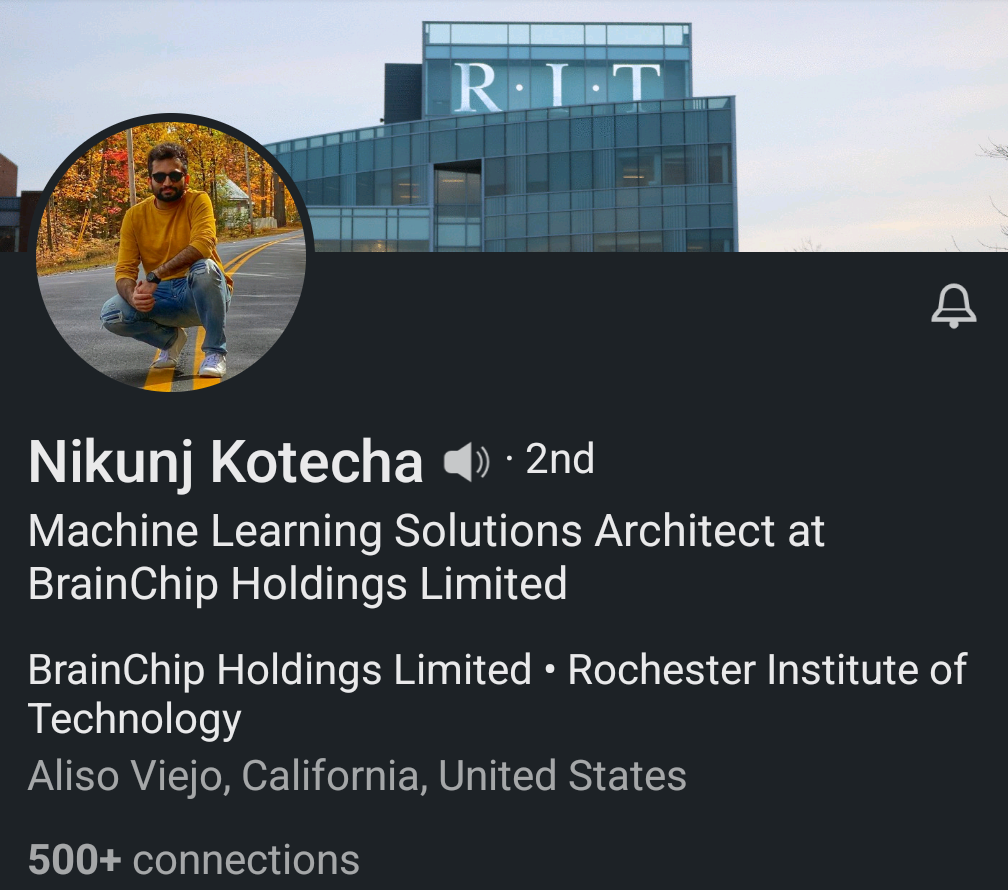
Task: Tap BrainChip Holdings Limited in the headline
Action: pos(298,584)
